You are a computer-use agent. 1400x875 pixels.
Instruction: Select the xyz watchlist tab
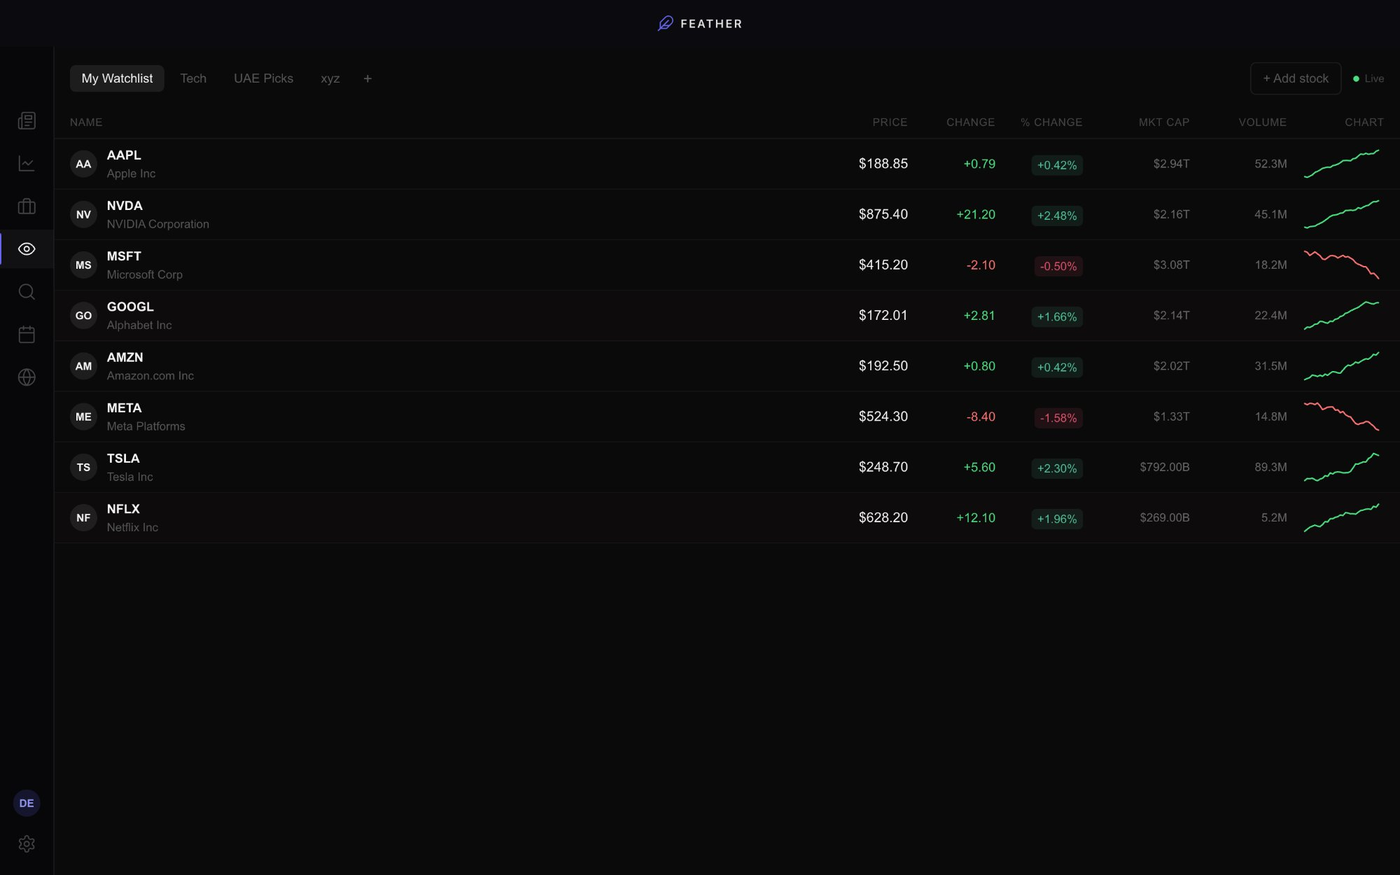tap(330, 78)
